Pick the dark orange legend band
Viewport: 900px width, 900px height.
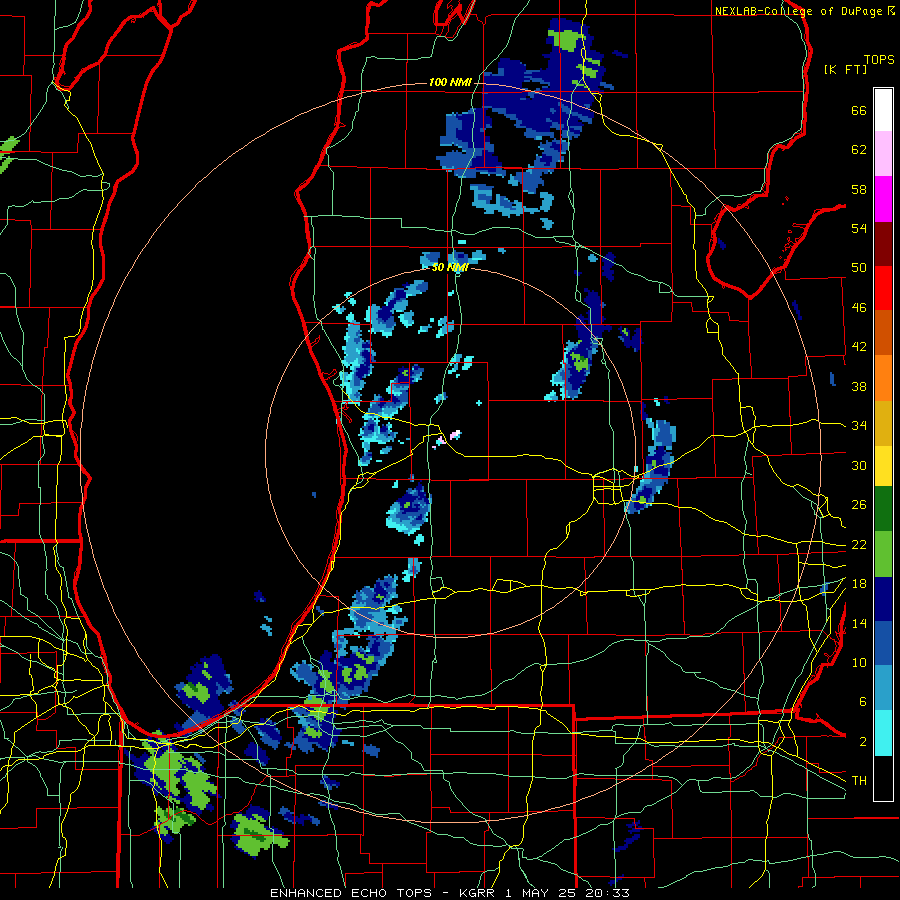[x=883, y=333]
